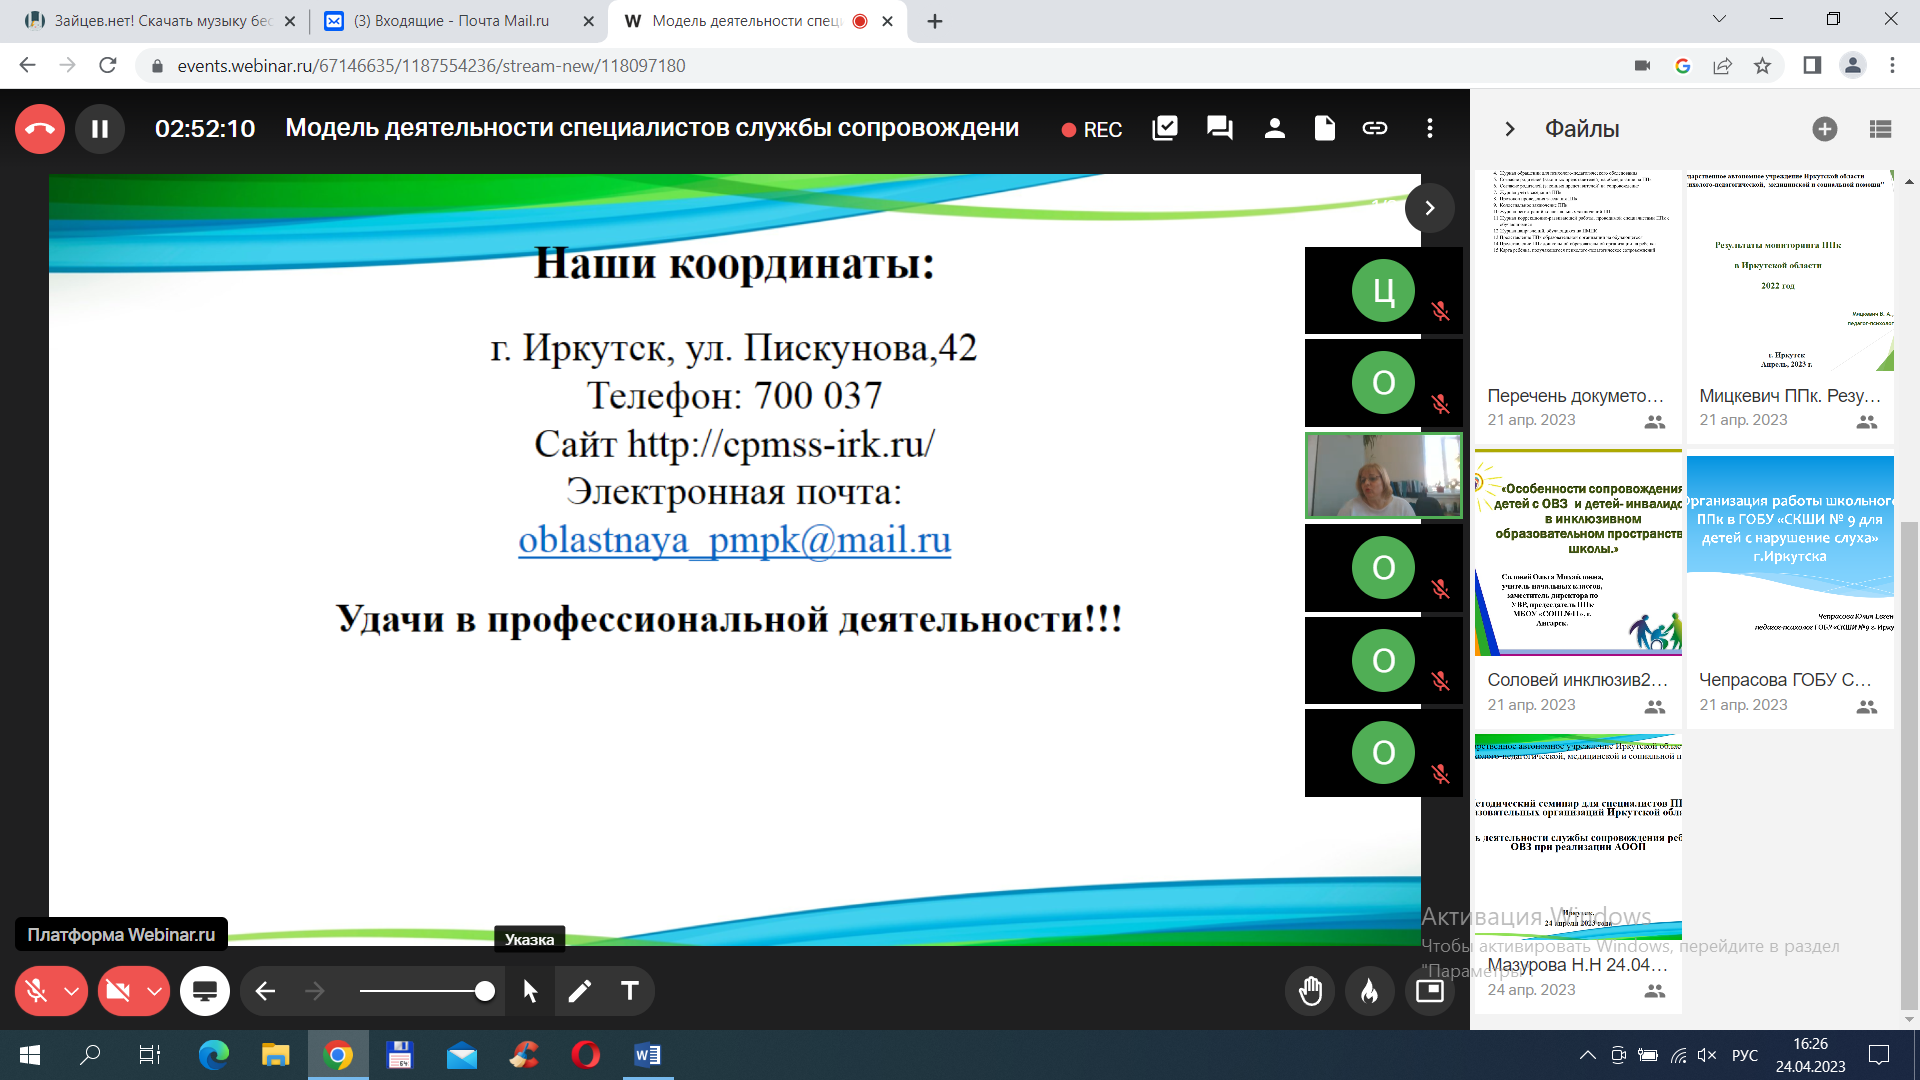
Task: Click the browser reload button
Action: tap(108, 65)
